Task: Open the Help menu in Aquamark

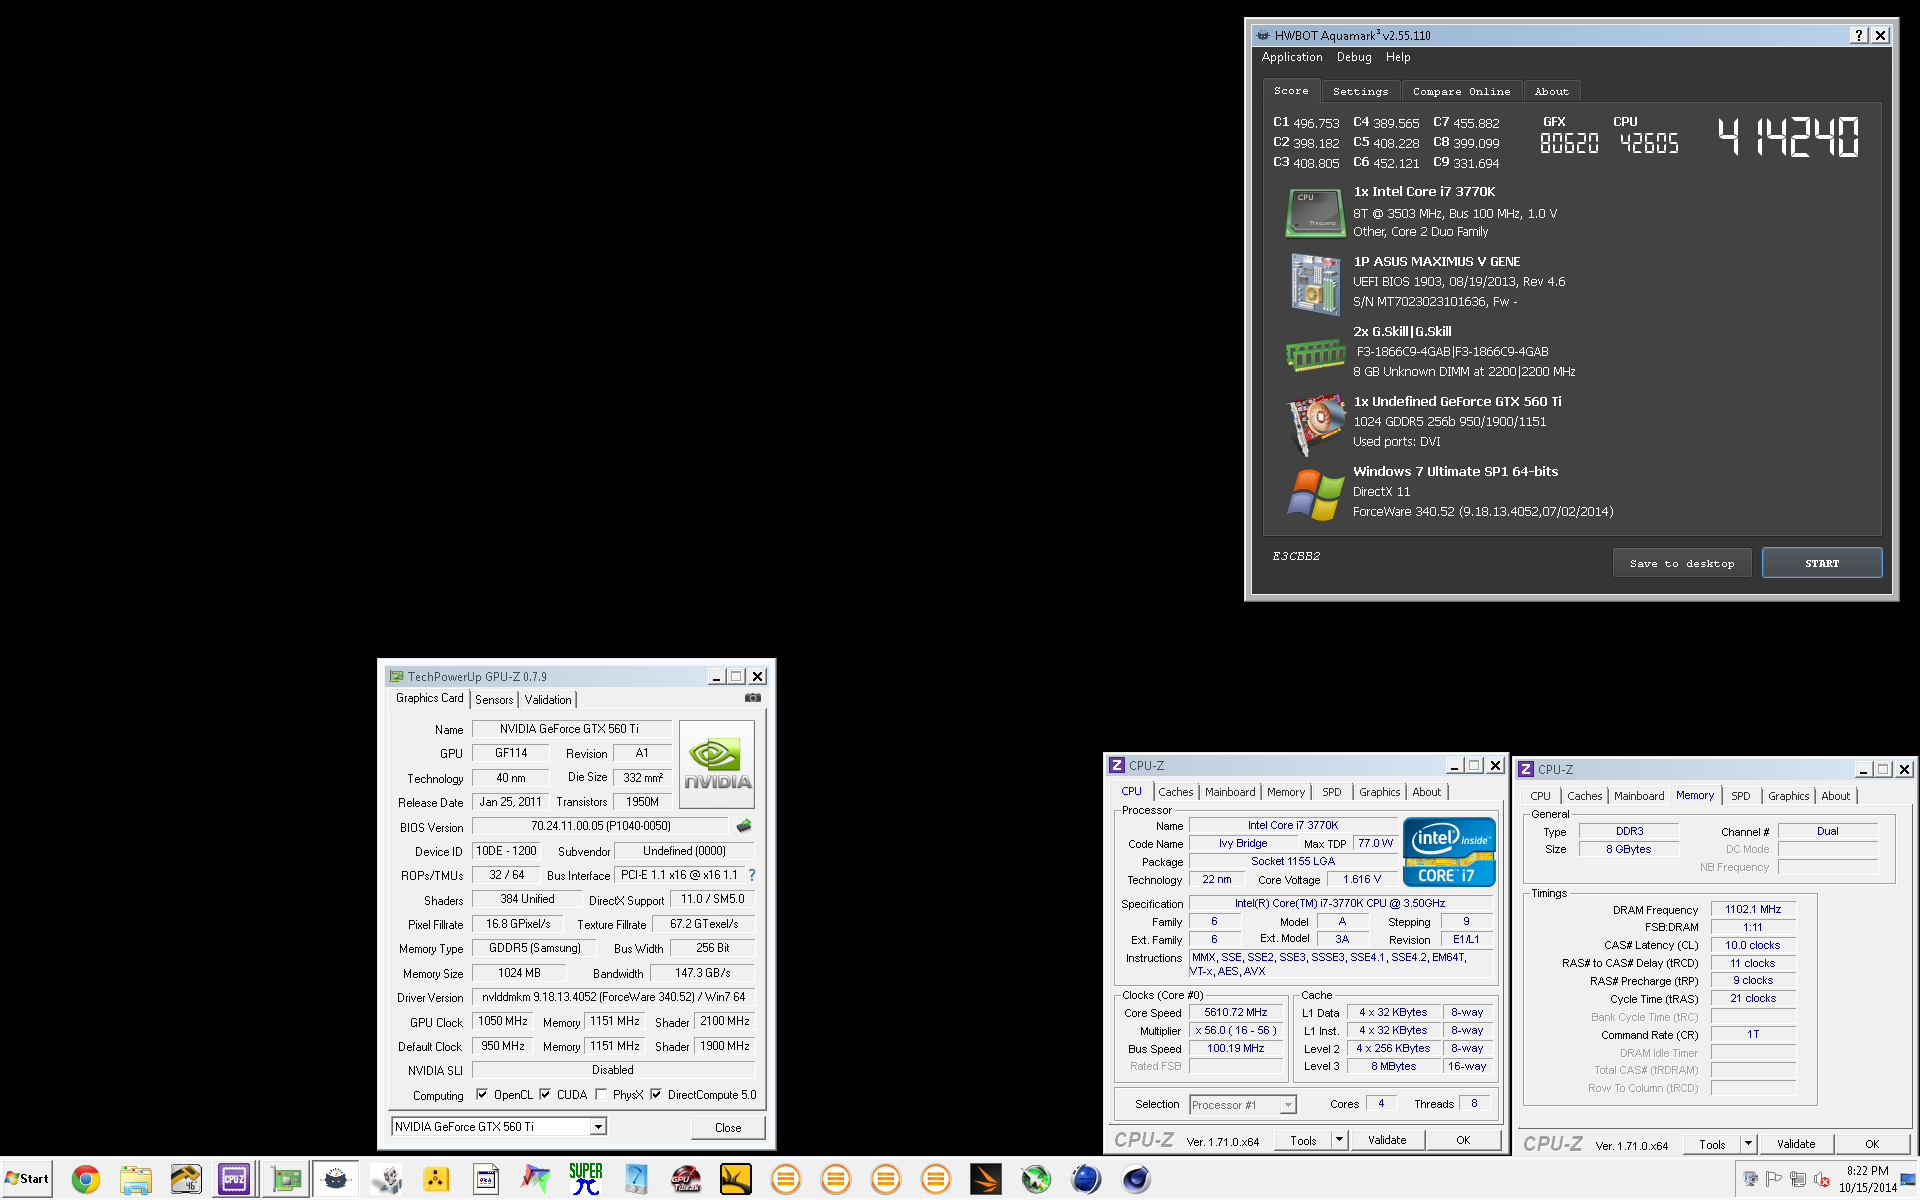Action: pyautogui.click(x=1398, y=58)
